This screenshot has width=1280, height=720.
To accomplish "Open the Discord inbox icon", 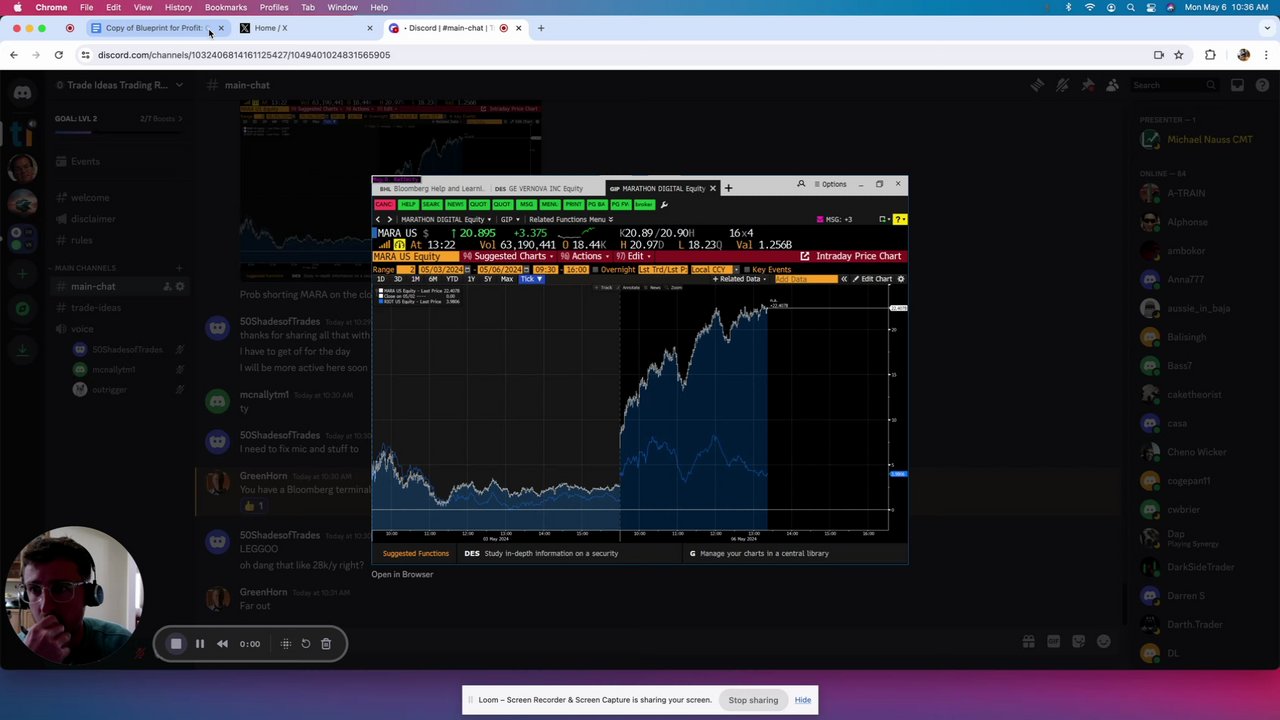I will click(1237, 85).
